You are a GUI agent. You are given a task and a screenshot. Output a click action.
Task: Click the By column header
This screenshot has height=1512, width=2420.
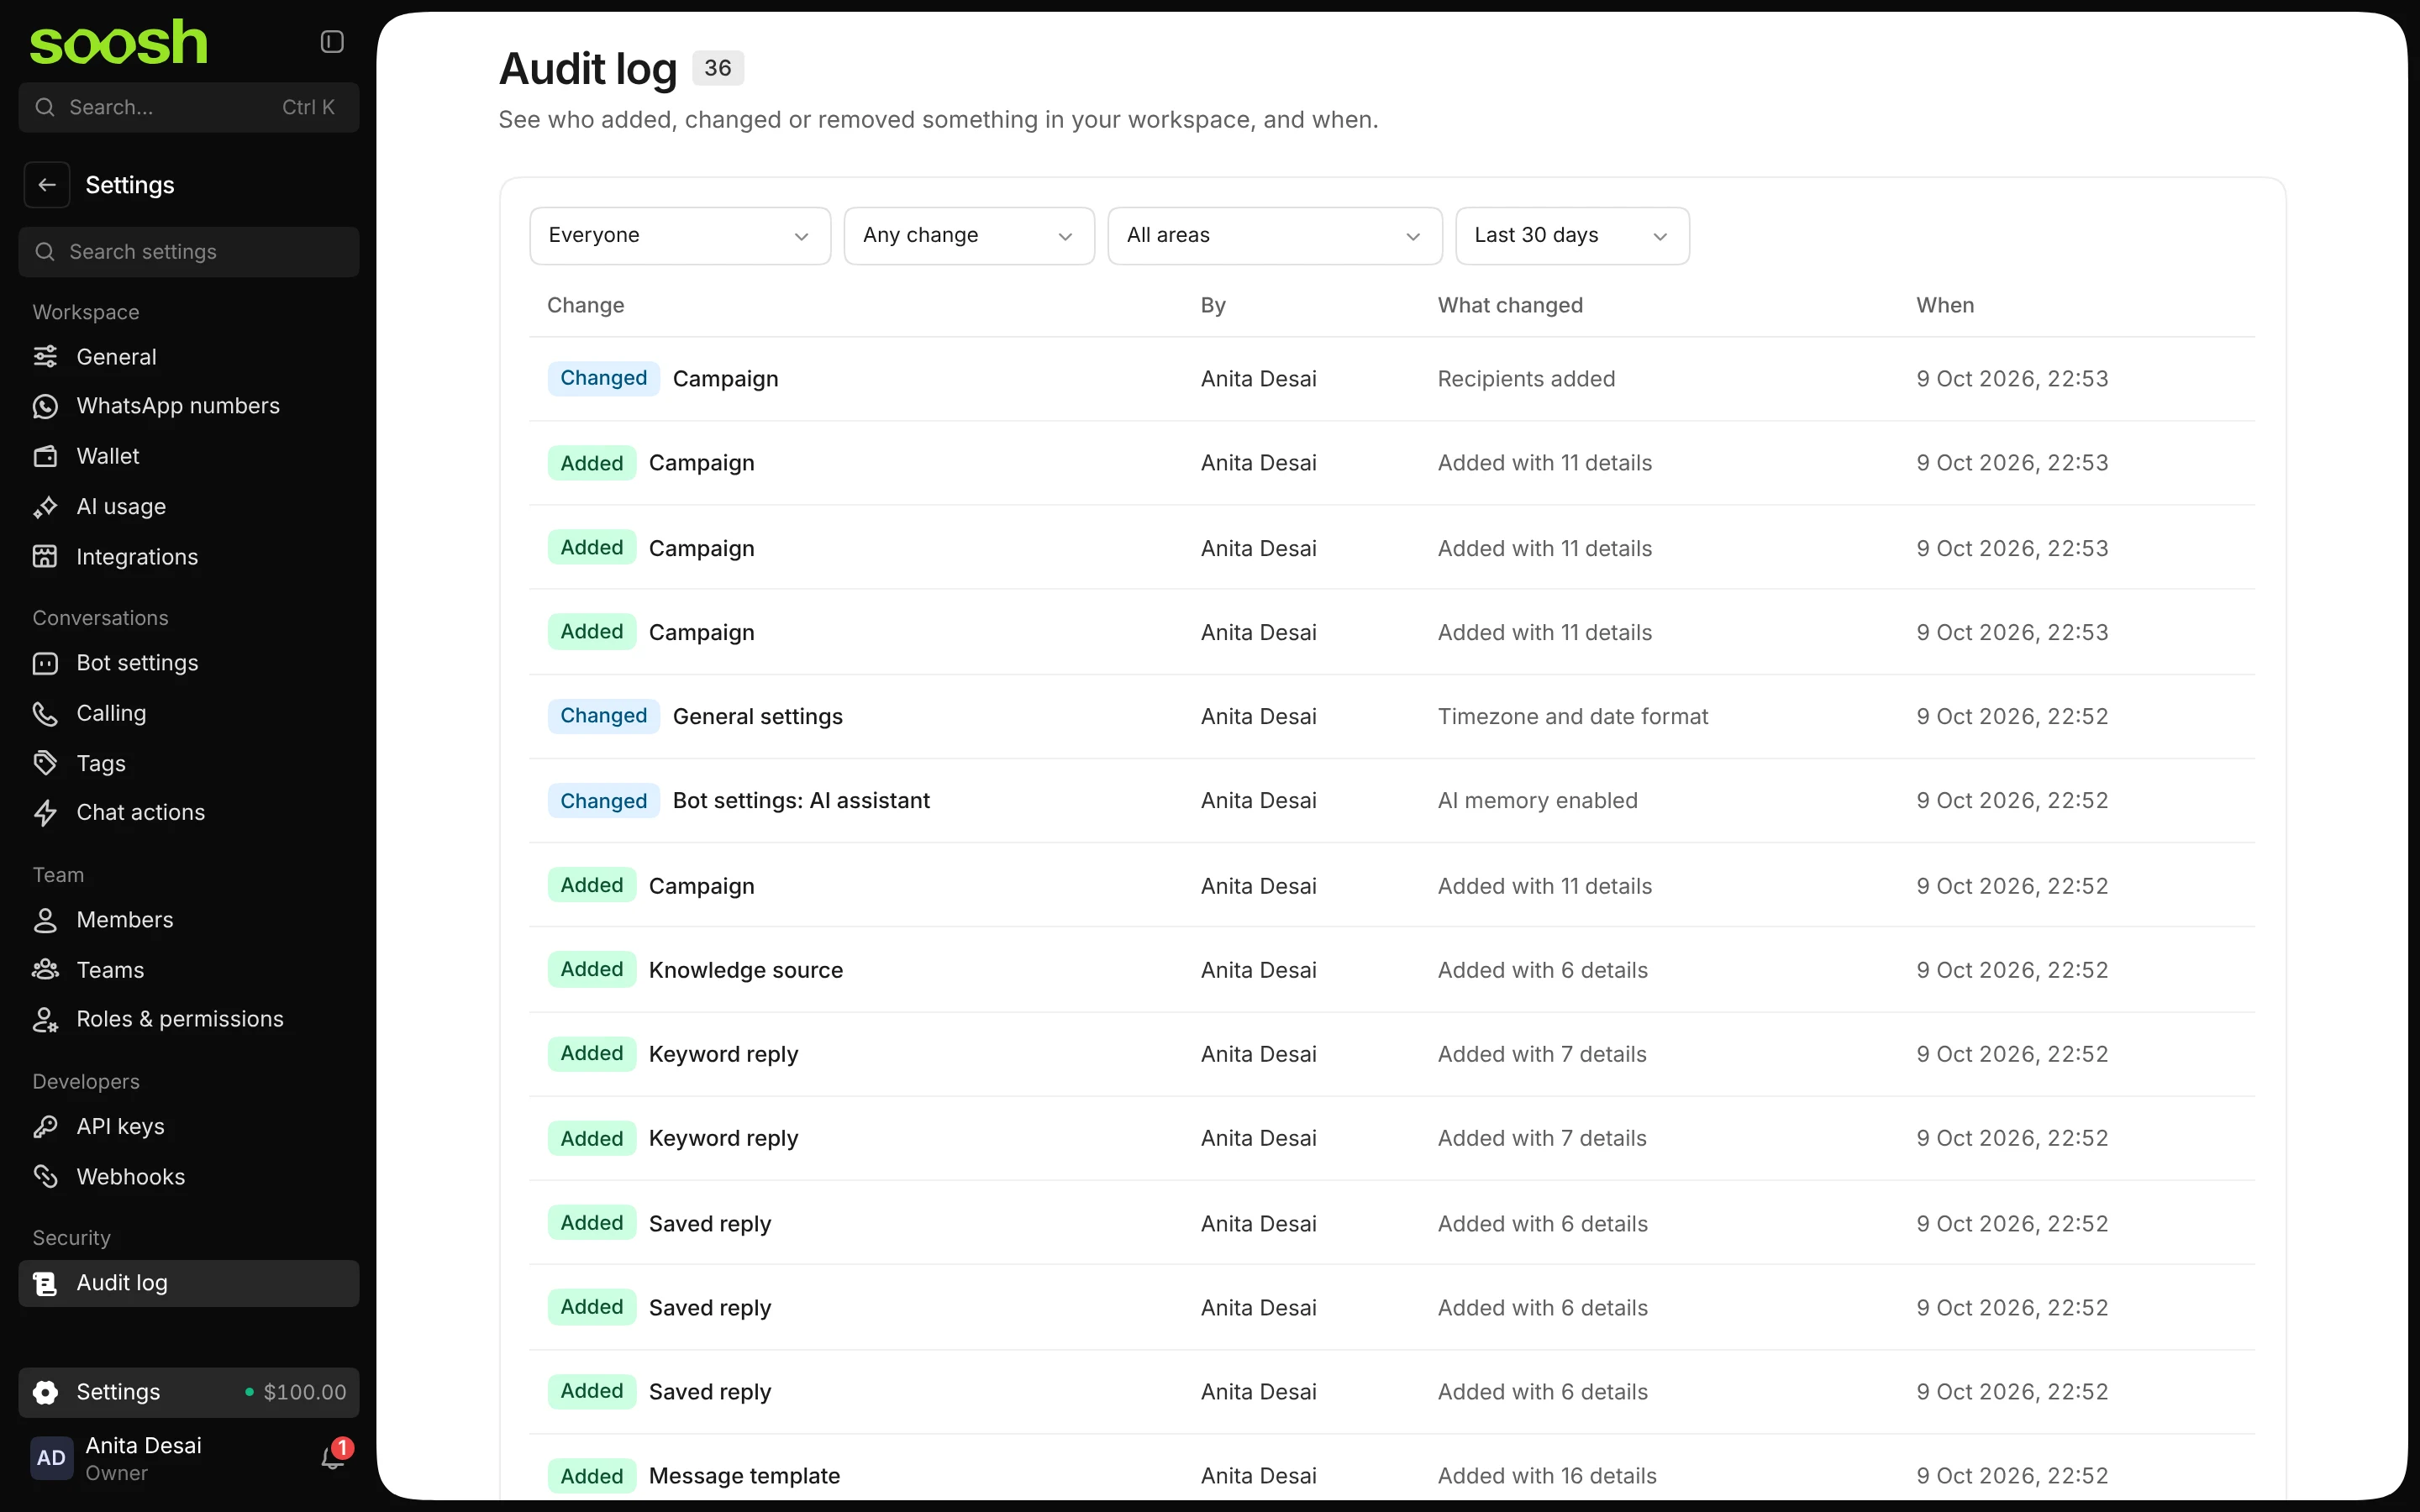(1213, 305)
